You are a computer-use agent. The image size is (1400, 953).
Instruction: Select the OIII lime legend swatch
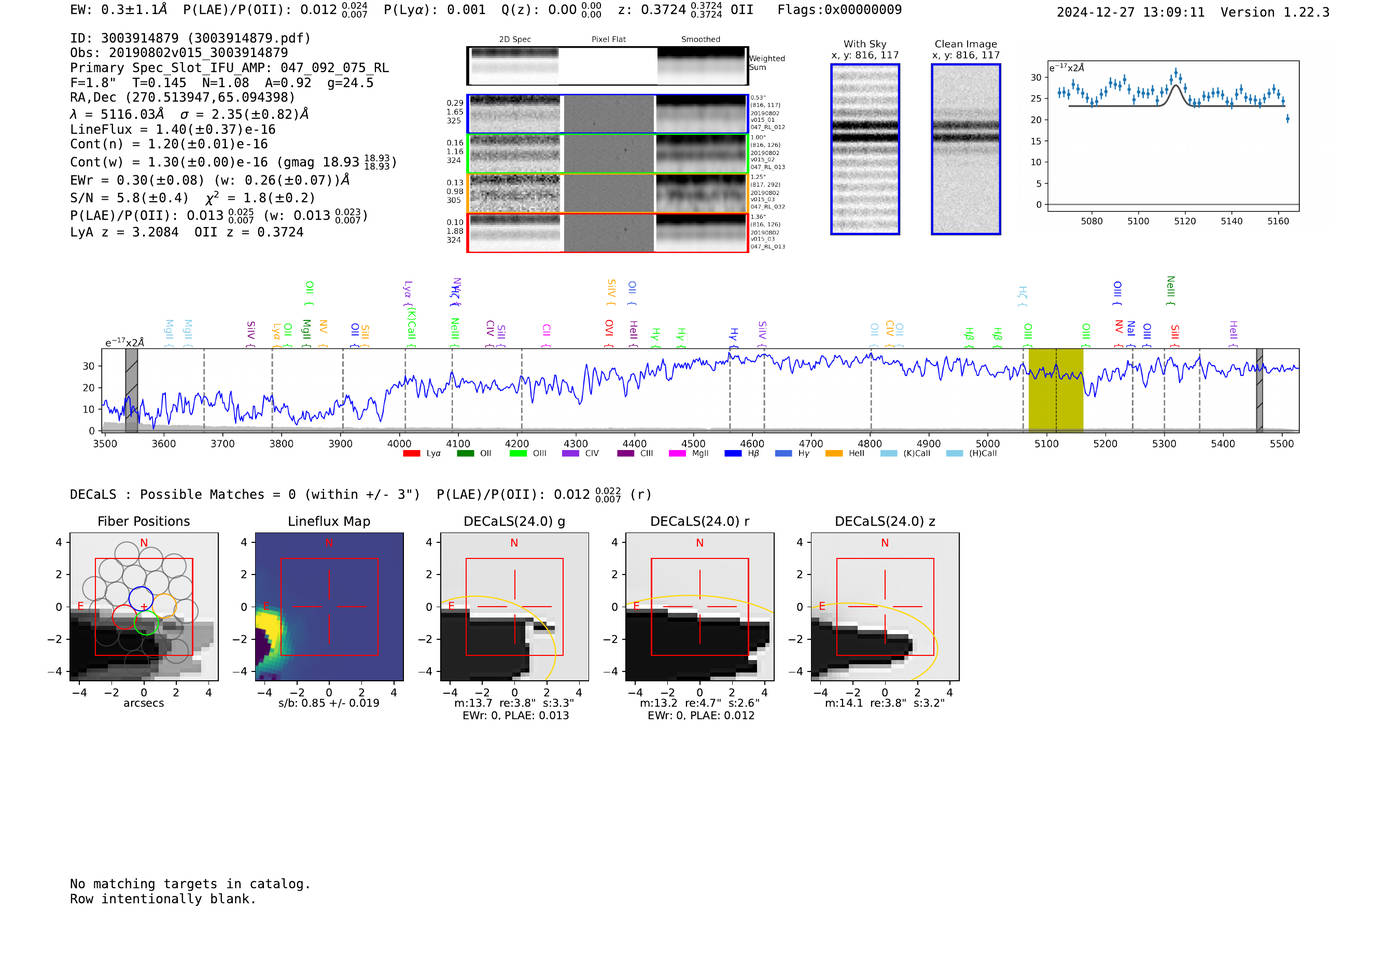coord(518,454)
